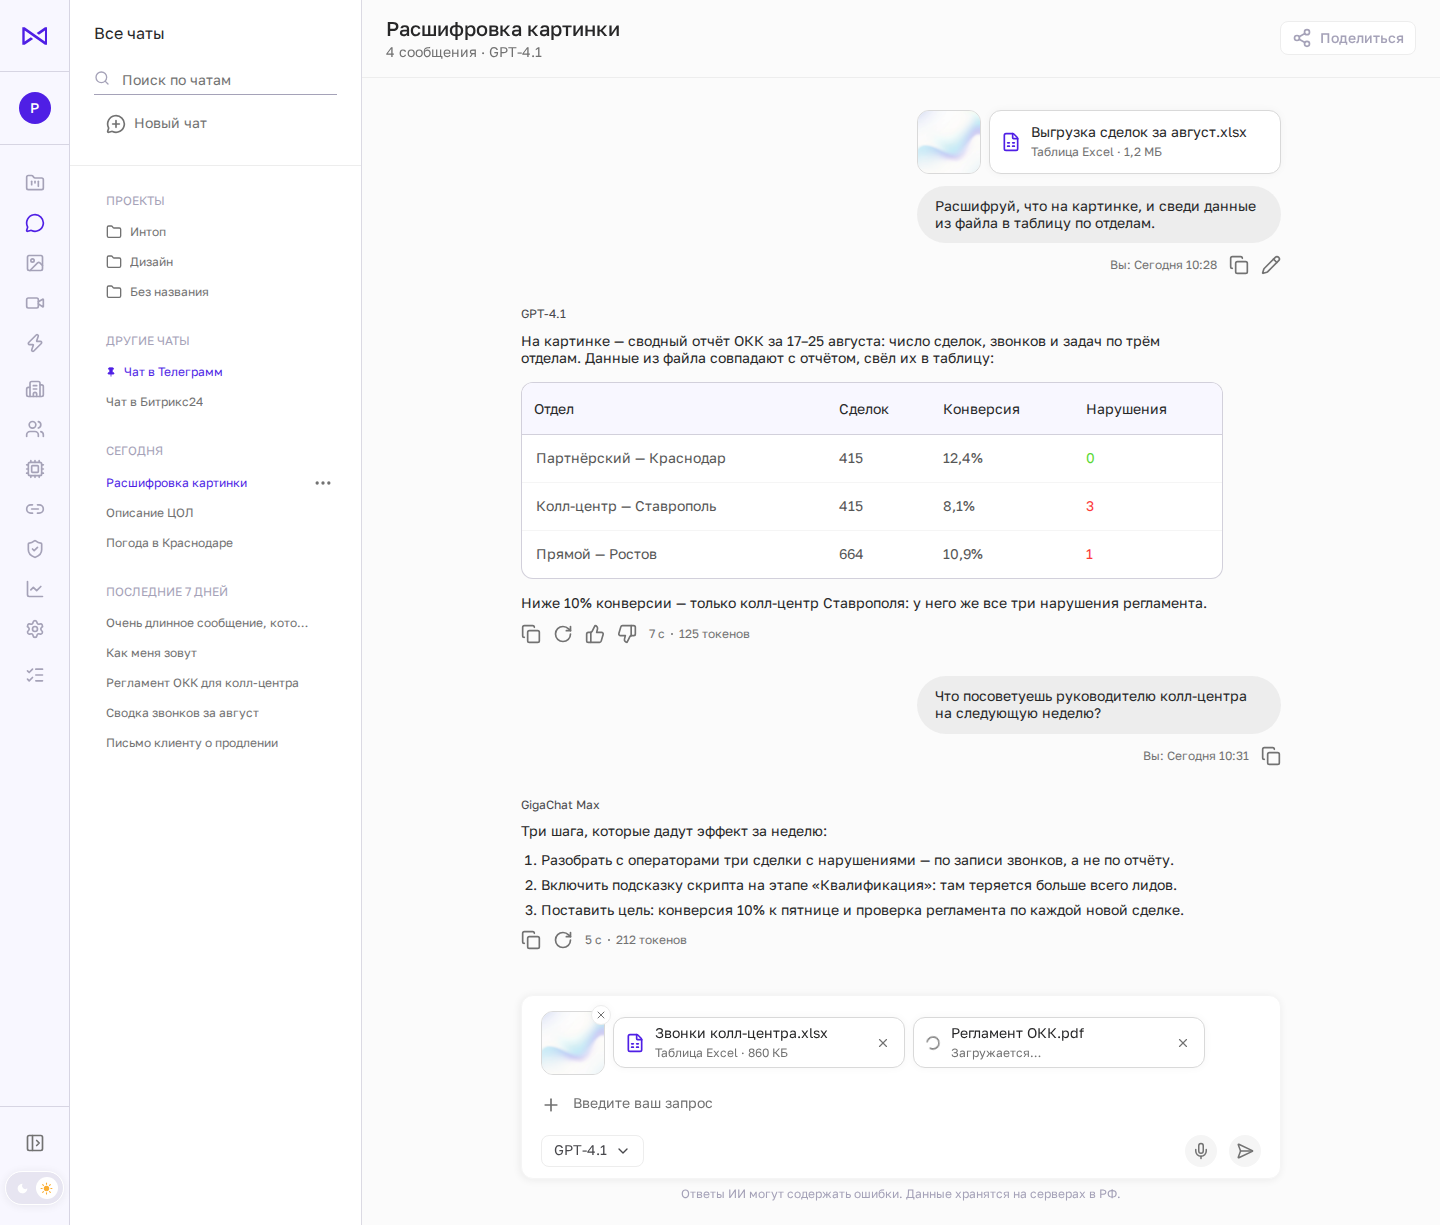The height and width of the screenshot is (1225, 1440).
Task: Click the Поделиться share button
Action: click(1348, 38)
